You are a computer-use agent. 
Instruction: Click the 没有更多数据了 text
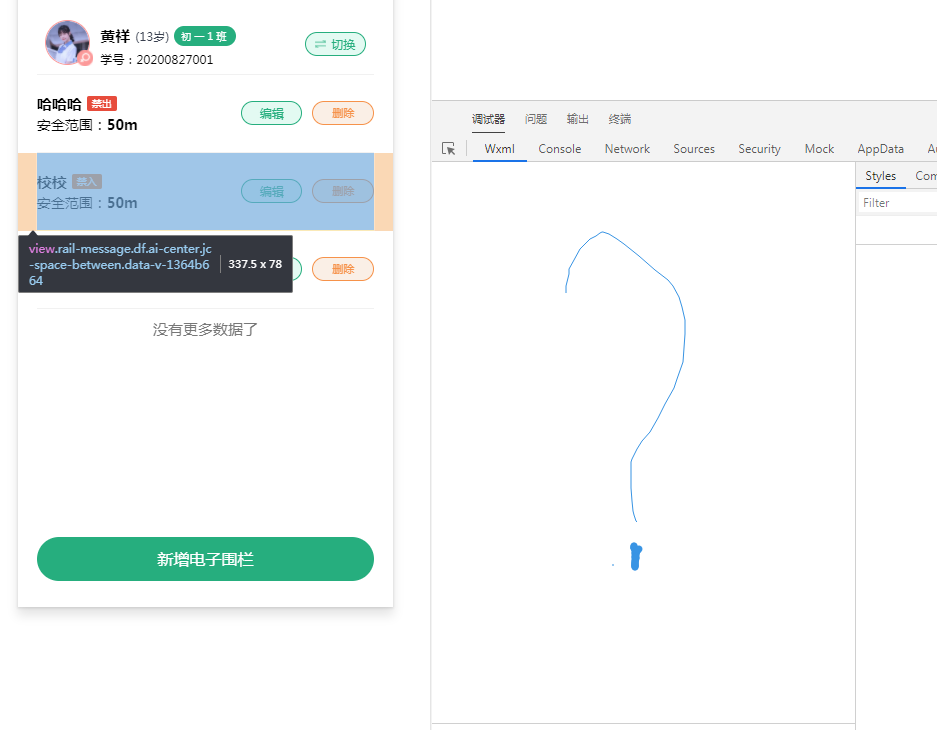tap(205, 329)
